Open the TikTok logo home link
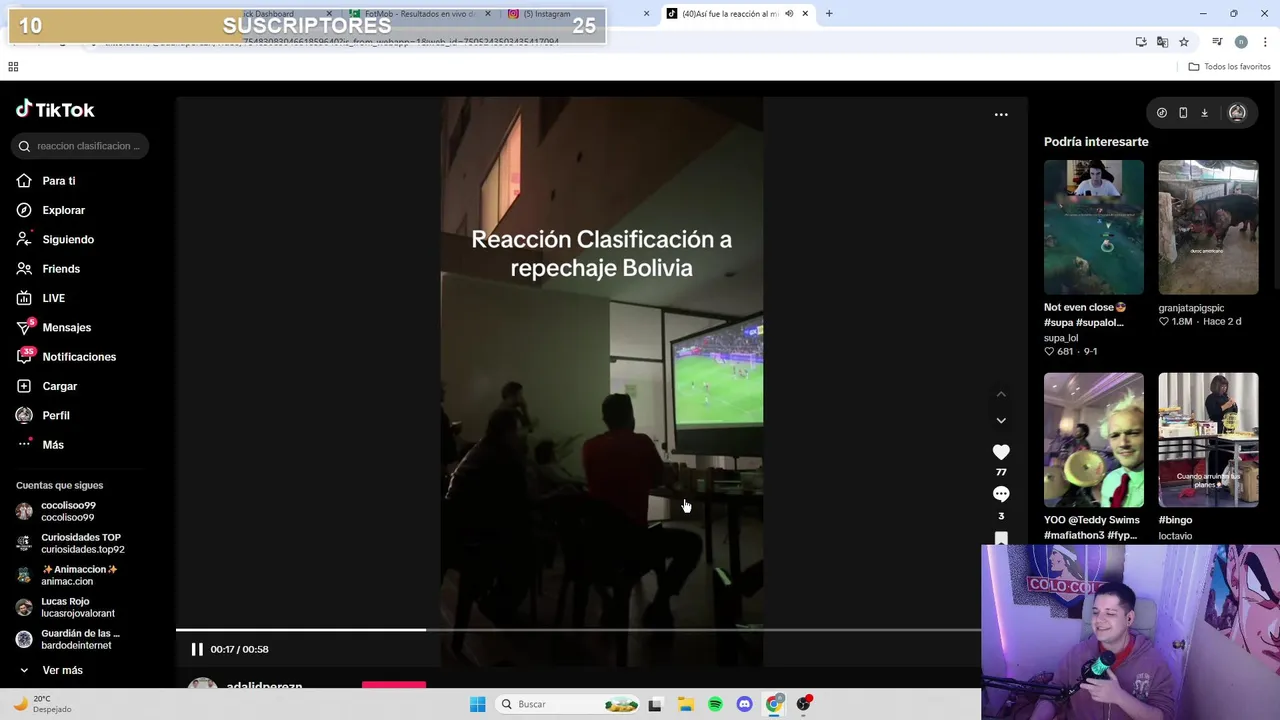Screen dimensions: 1280x720 (55, 110)
